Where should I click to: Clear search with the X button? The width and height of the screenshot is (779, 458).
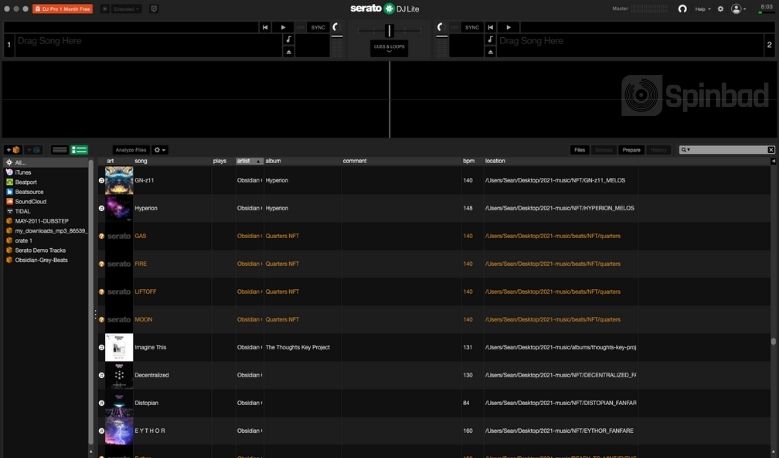coord(771,150)
